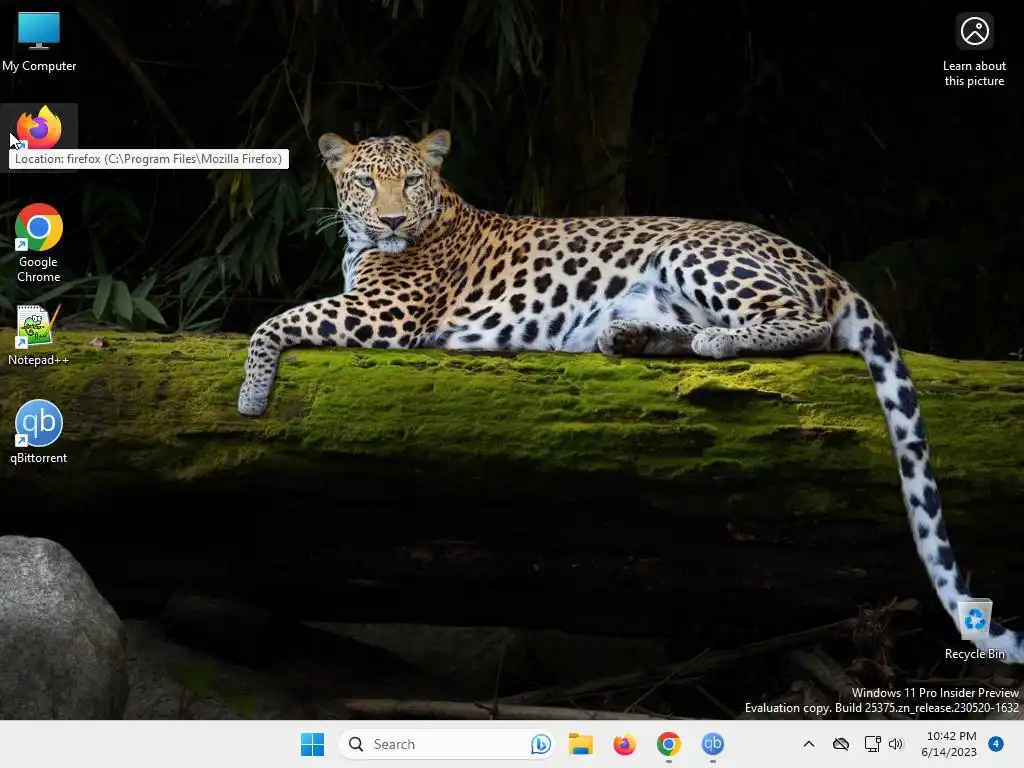1024x768 pixels.
Task: Switch to Chrome on the taskbar
Action: click(668, 744)
